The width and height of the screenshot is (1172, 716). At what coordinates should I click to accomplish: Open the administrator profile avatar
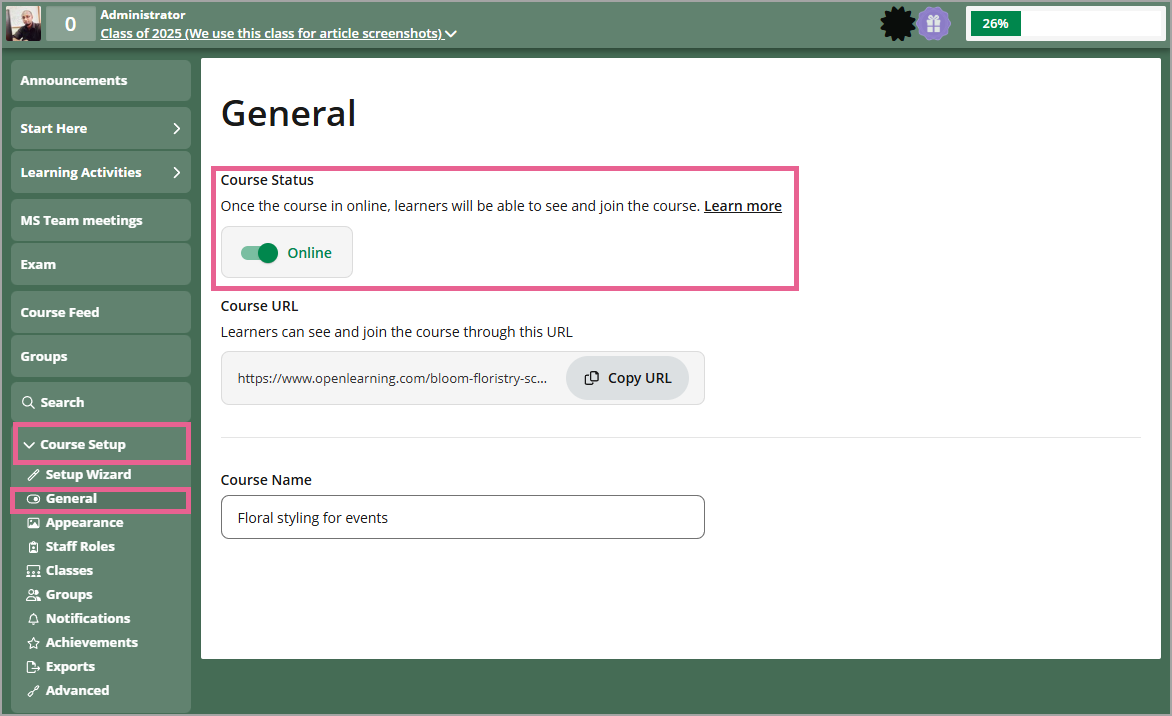pos(23,24)
